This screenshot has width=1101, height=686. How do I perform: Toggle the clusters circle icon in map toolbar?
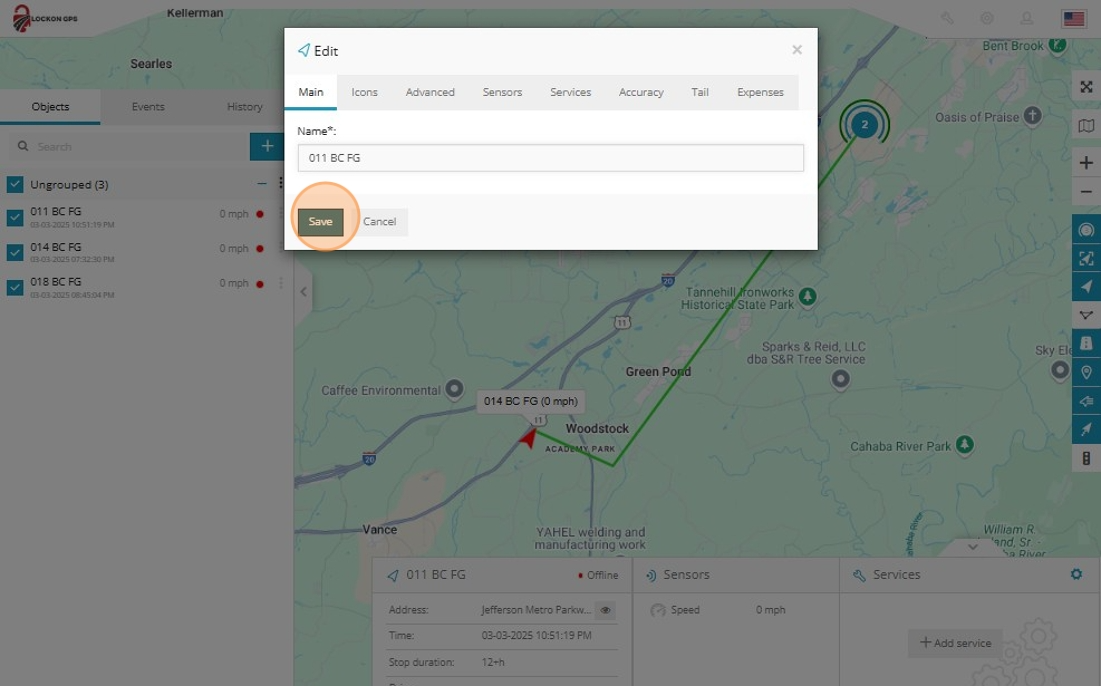click(x=1086, y=230)
